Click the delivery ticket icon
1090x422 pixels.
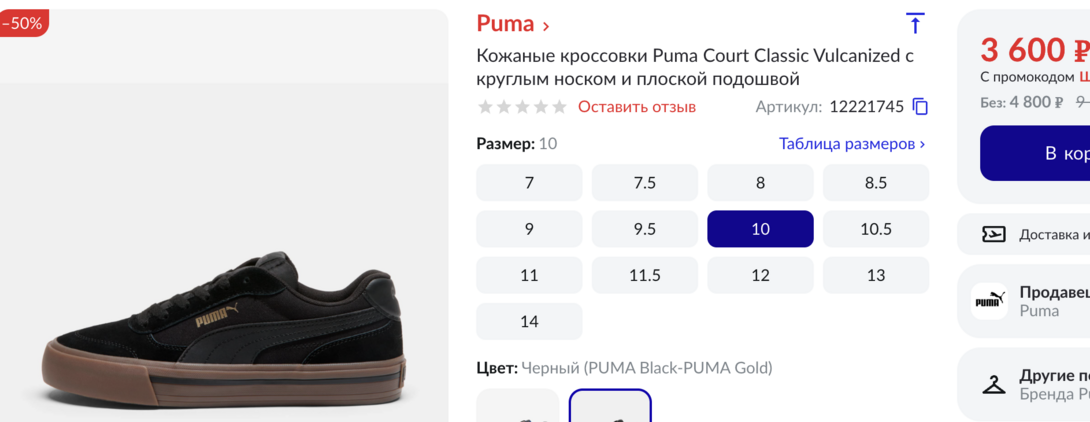click(993, 234)
